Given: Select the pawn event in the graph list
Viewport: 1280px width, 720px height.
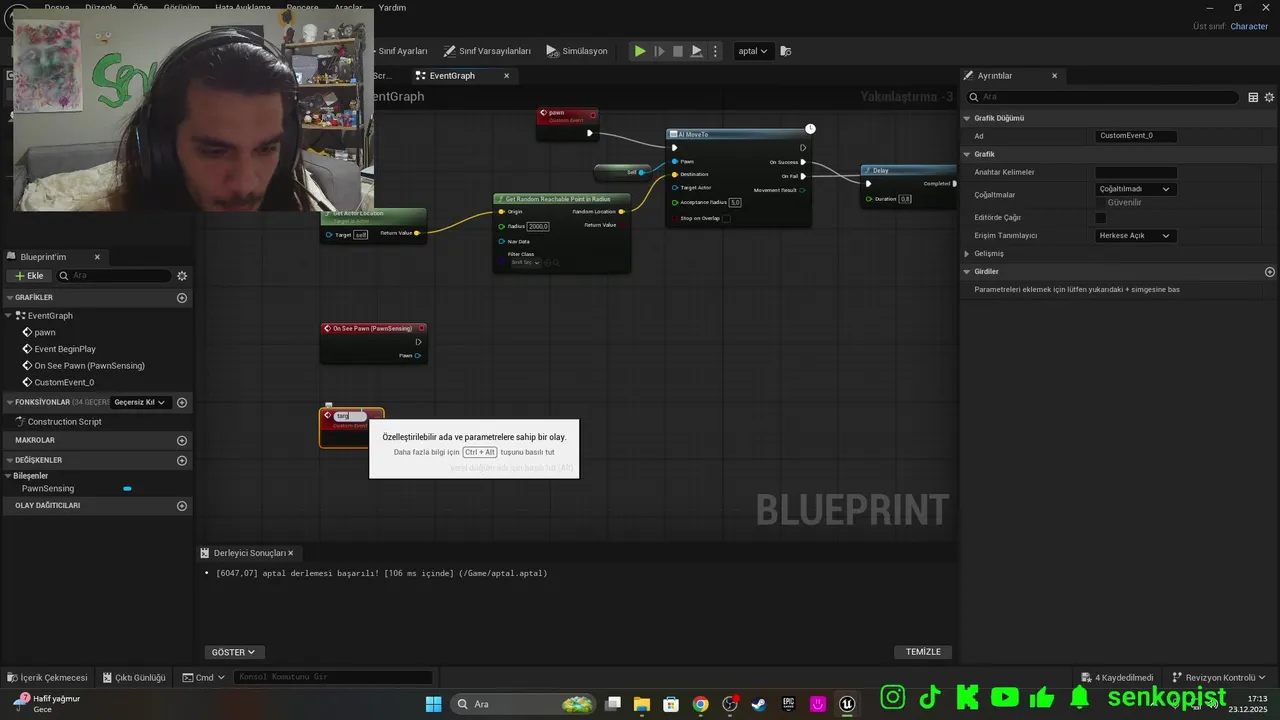Looking at the screenshot, I should (x=45, y=332).
